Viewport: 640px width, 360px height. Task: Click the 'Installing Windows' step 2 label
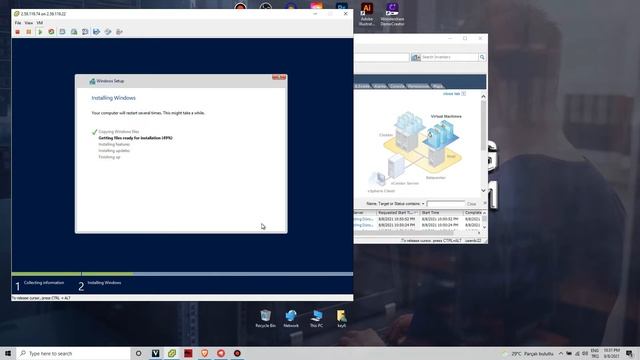point(104,282)
